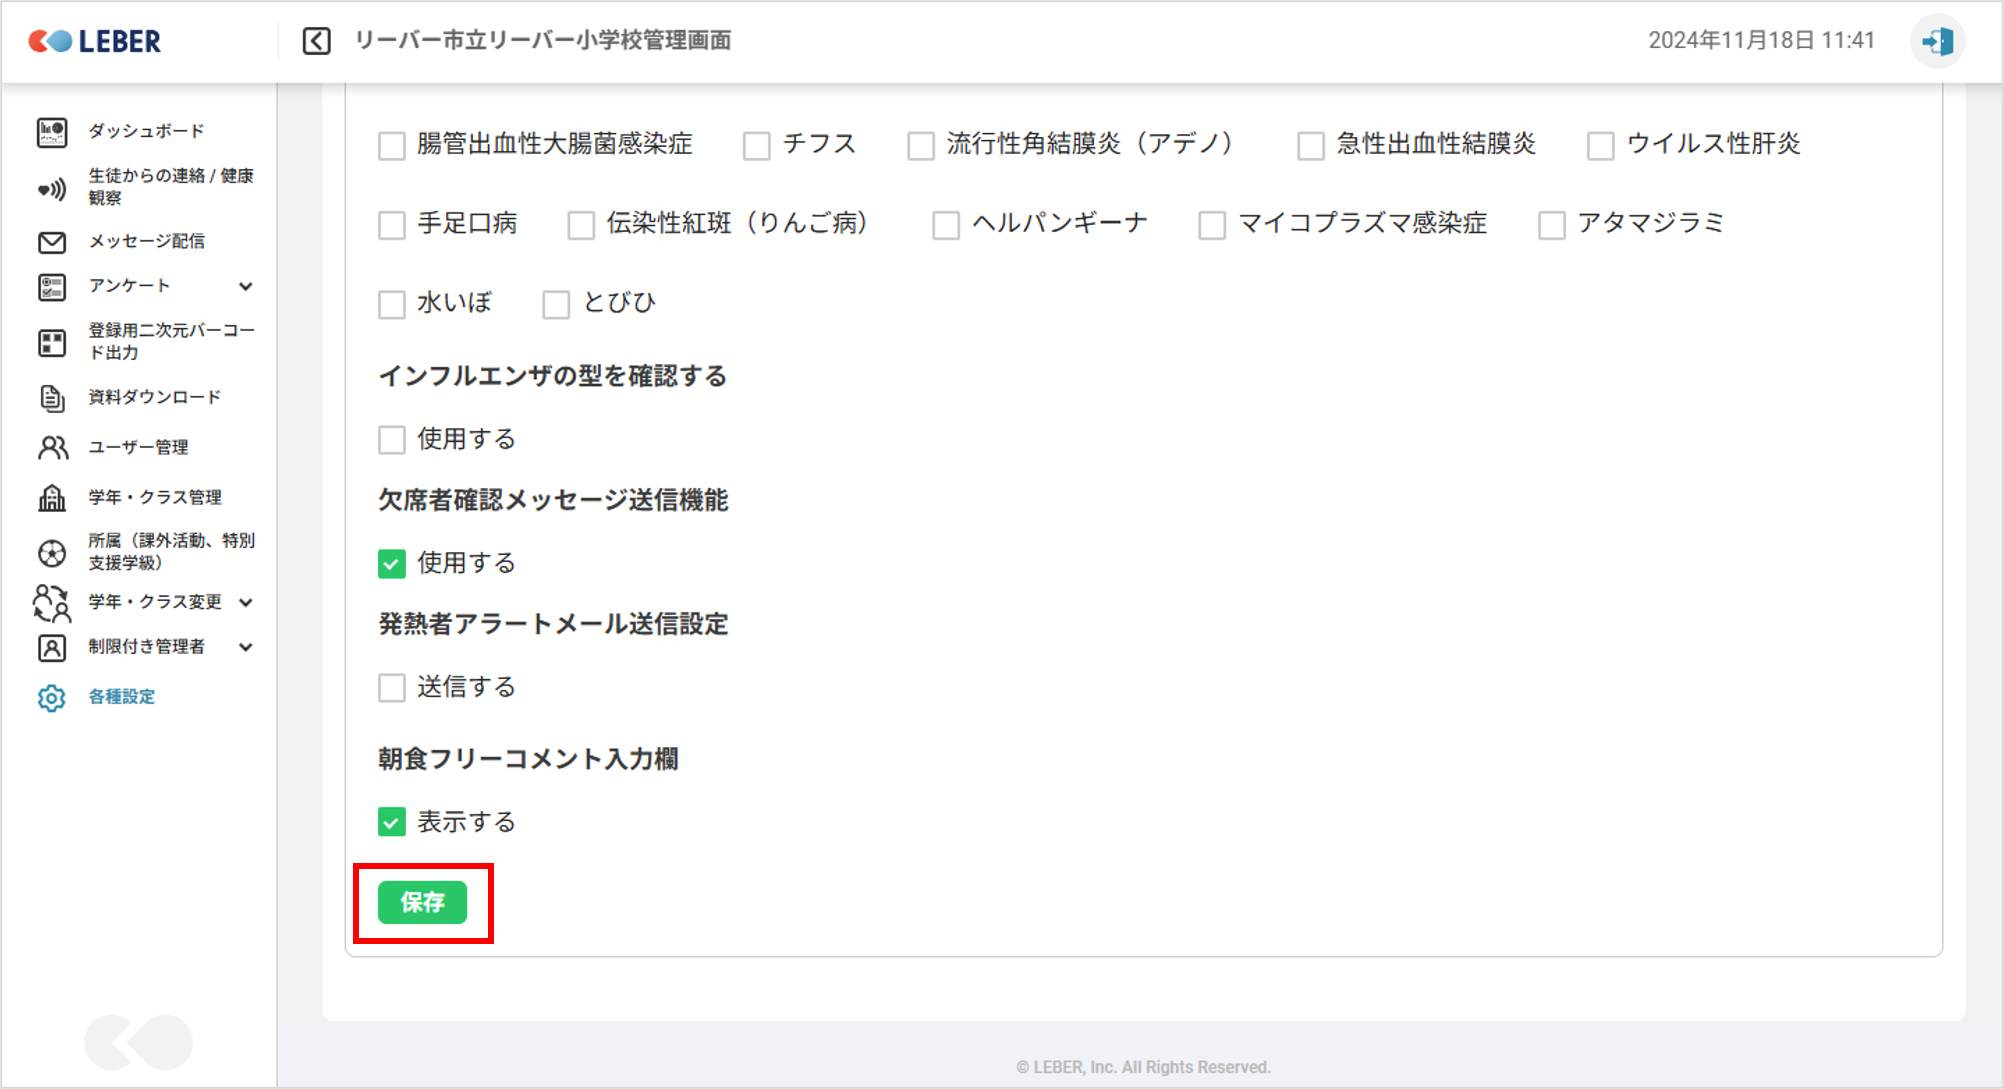Open 所属（課外活動、特別支援学級） menu item

(170, 552)
